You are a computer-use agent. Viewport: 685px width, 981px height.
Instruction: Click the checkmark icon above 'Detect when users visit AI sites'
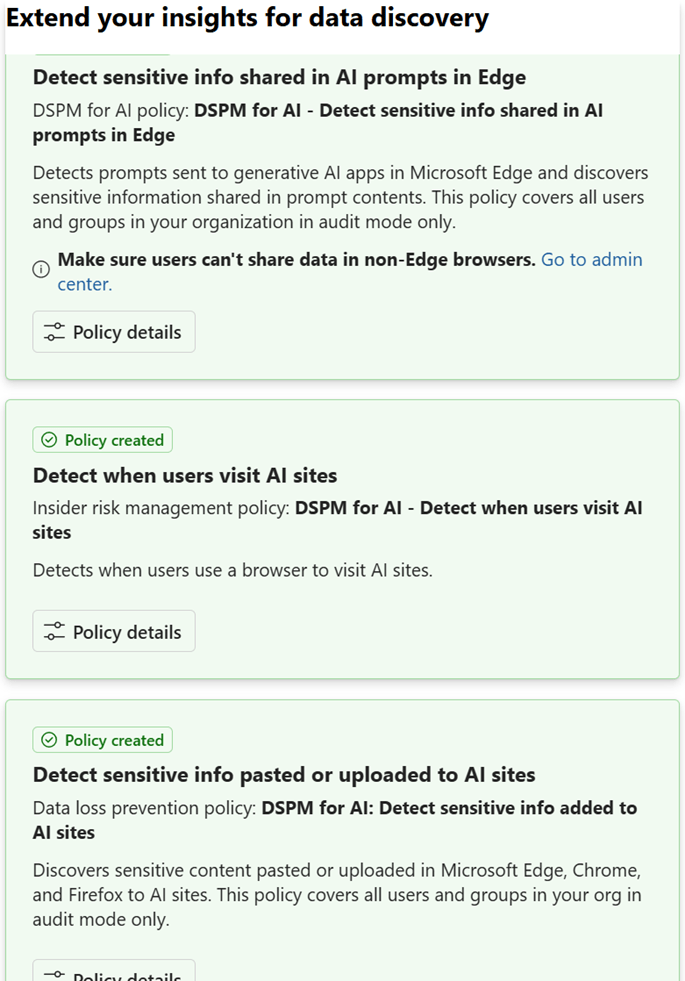pos(49,440)
